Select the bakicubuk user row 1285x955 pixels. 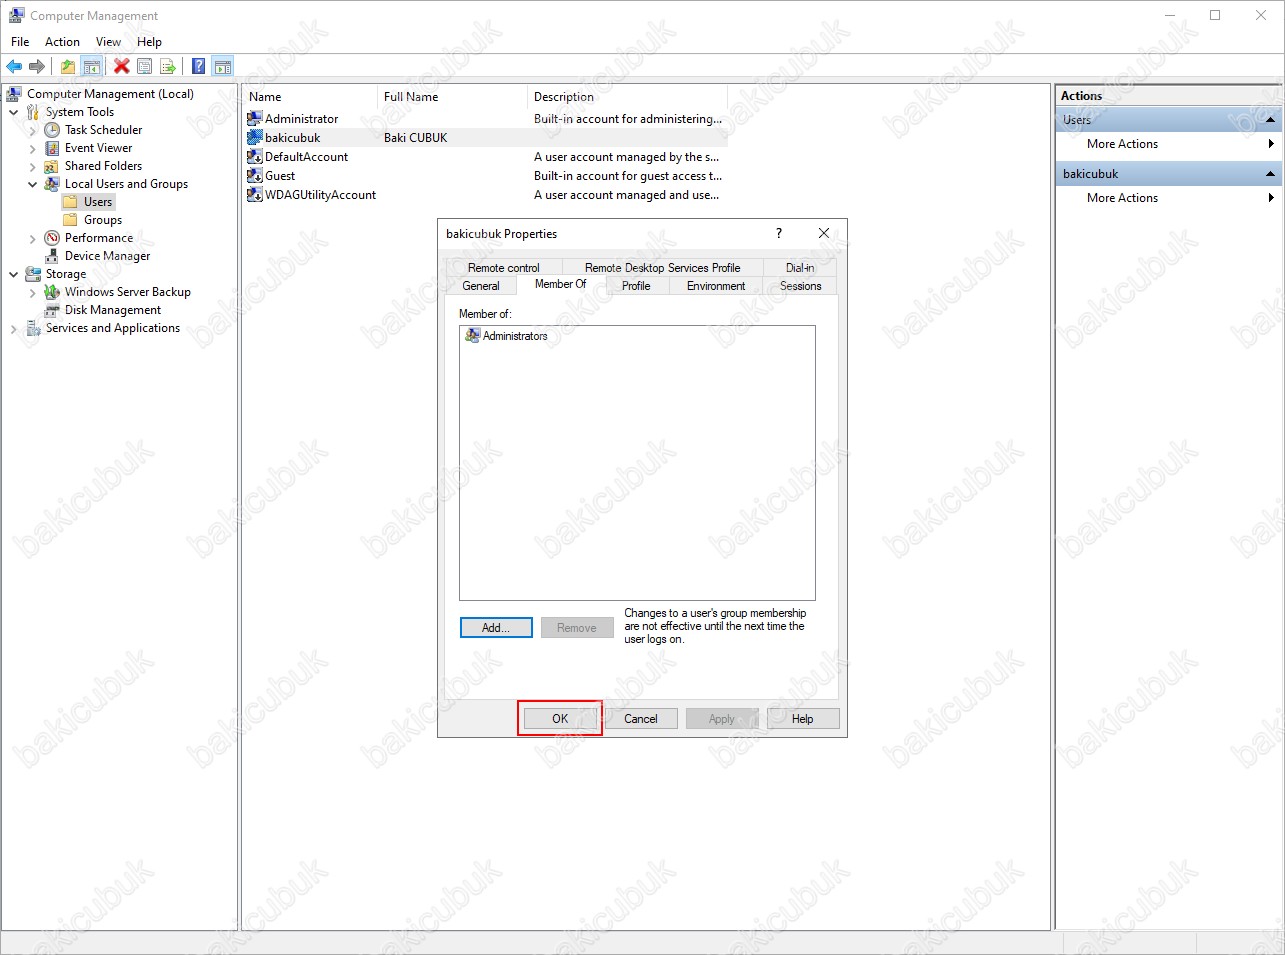point(486,138)
